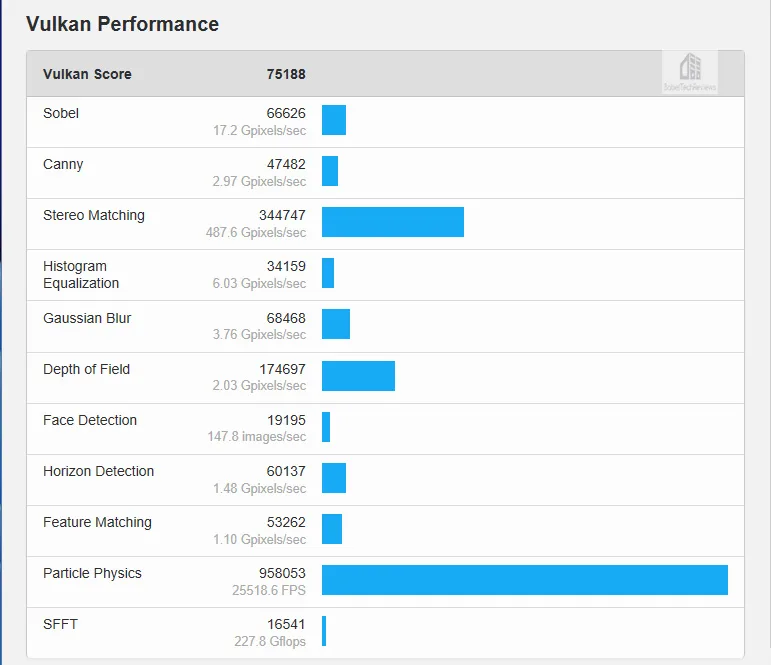Click the 147.8 images/sec value

[x=257, y=437]
